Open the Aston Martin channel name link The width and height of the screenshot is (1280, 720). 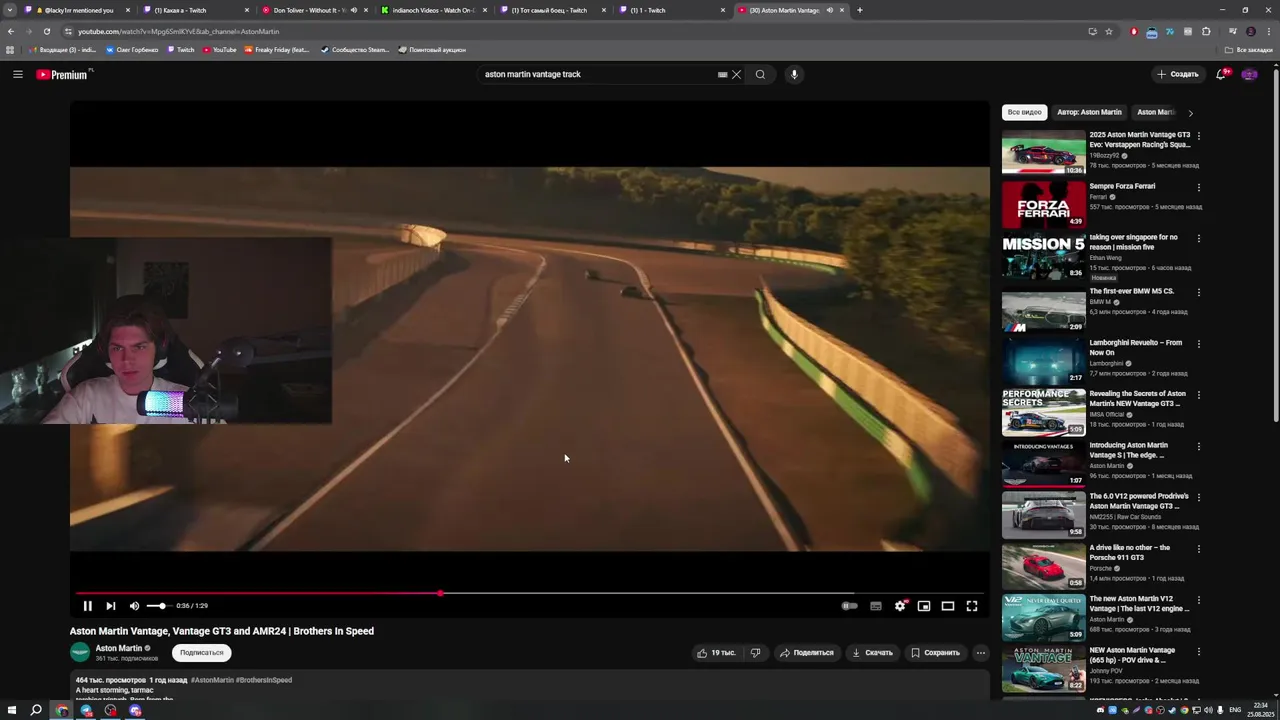pyautogui.click(x=119, y=648)
